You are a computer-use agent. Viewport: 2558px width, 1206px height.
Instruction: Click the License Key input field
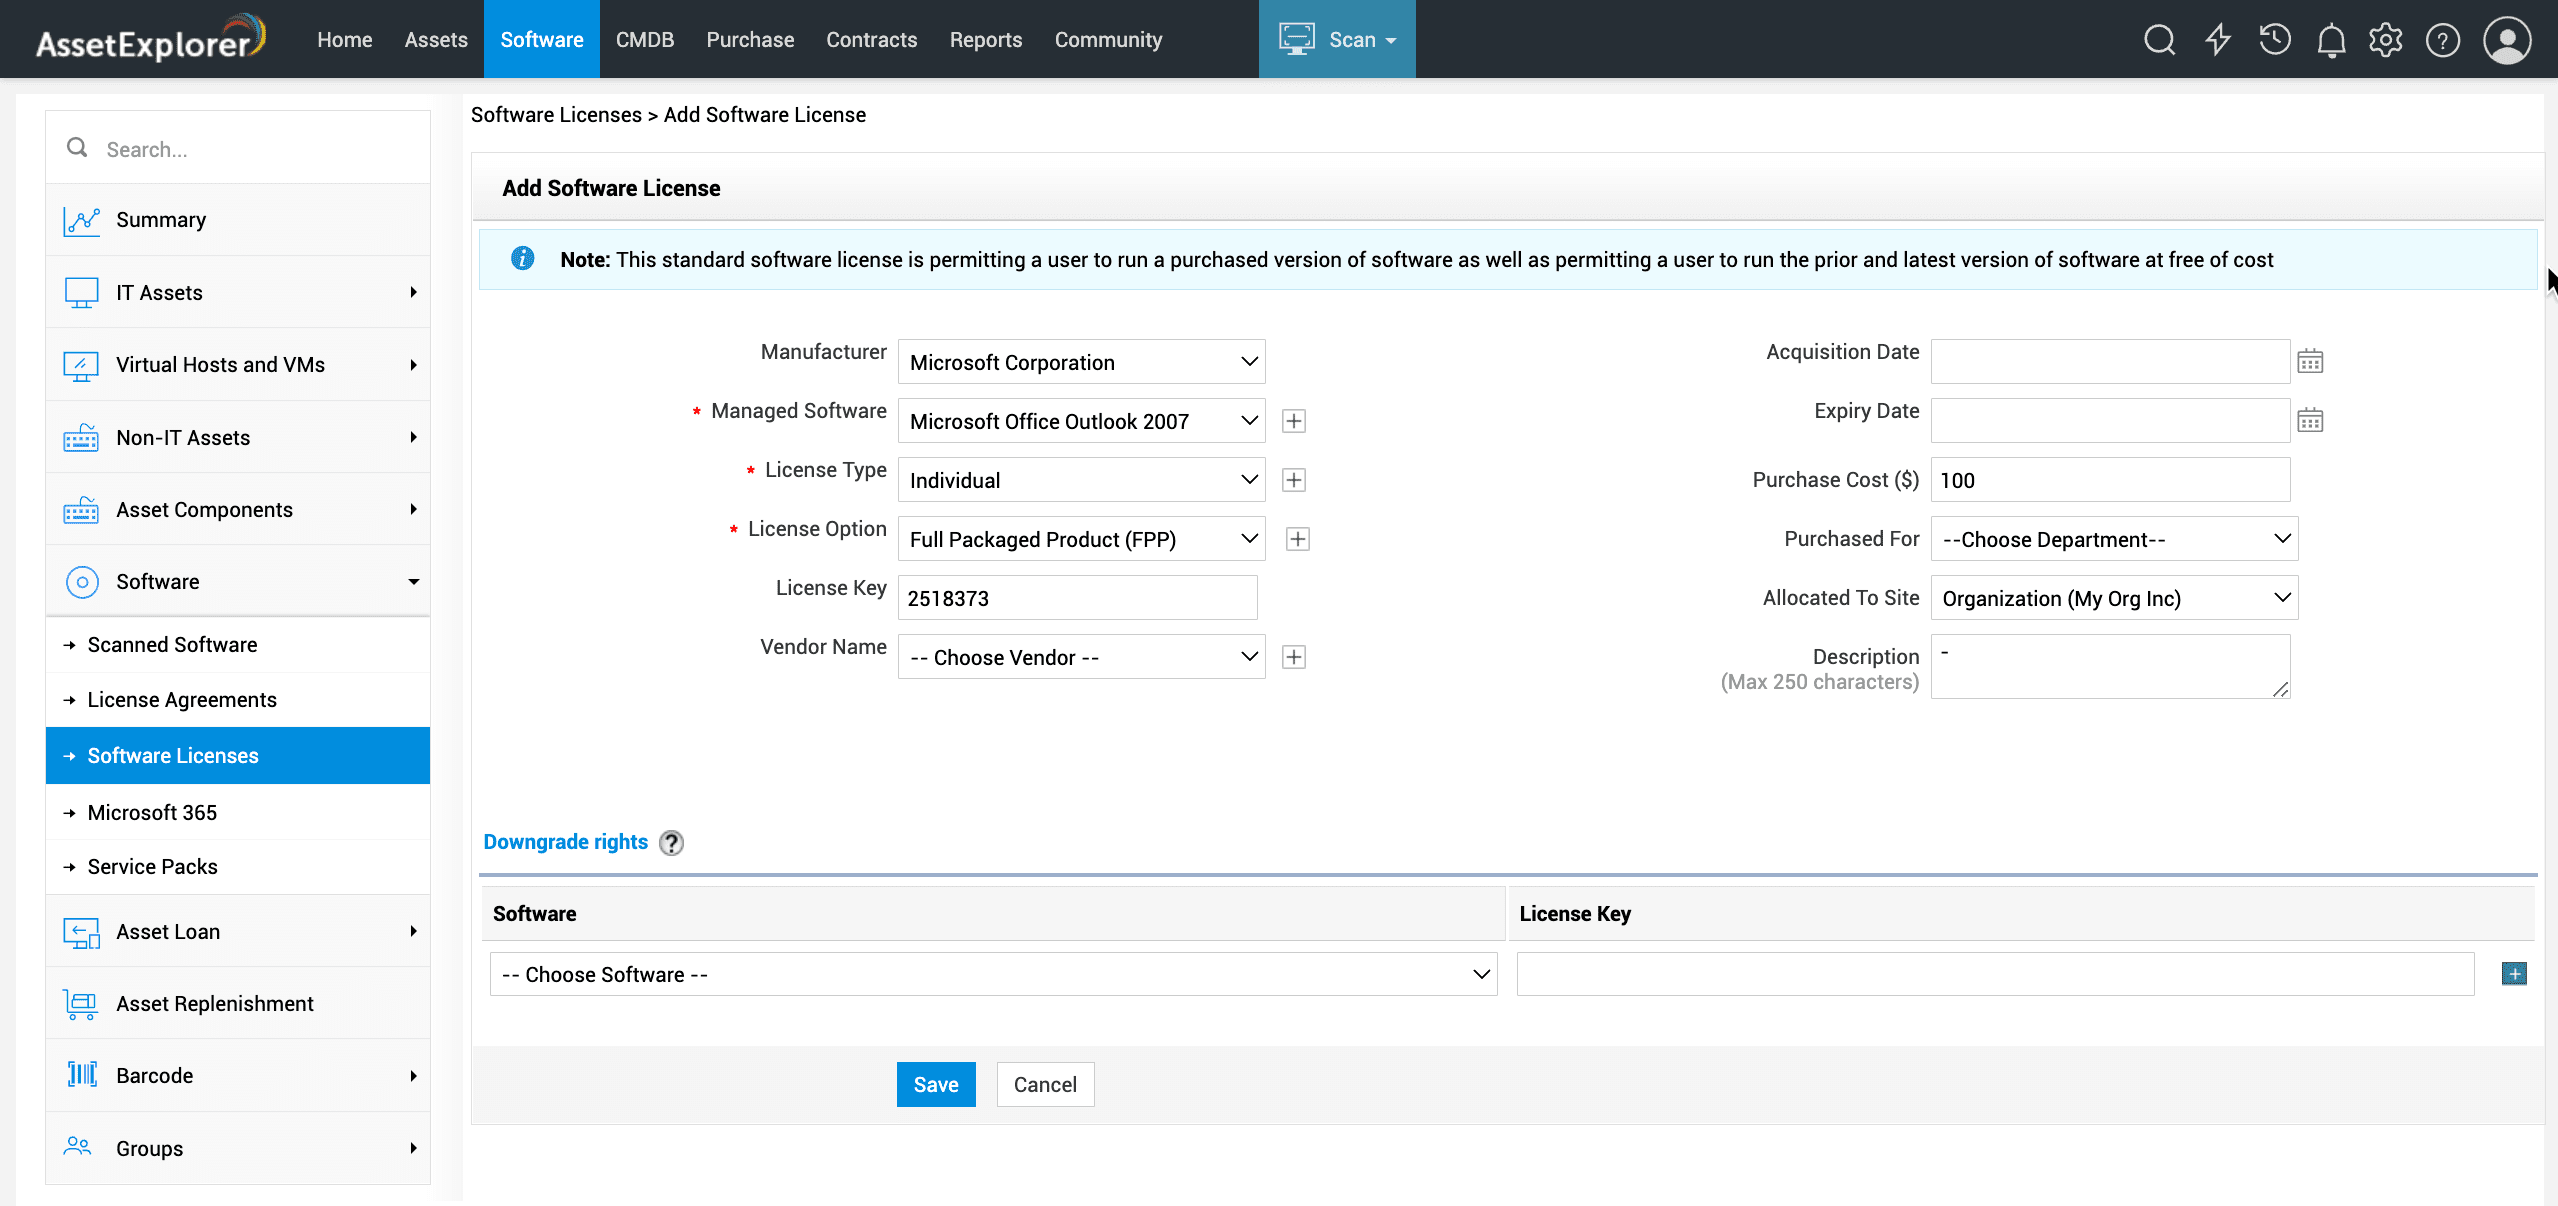tap(1076, 598)
